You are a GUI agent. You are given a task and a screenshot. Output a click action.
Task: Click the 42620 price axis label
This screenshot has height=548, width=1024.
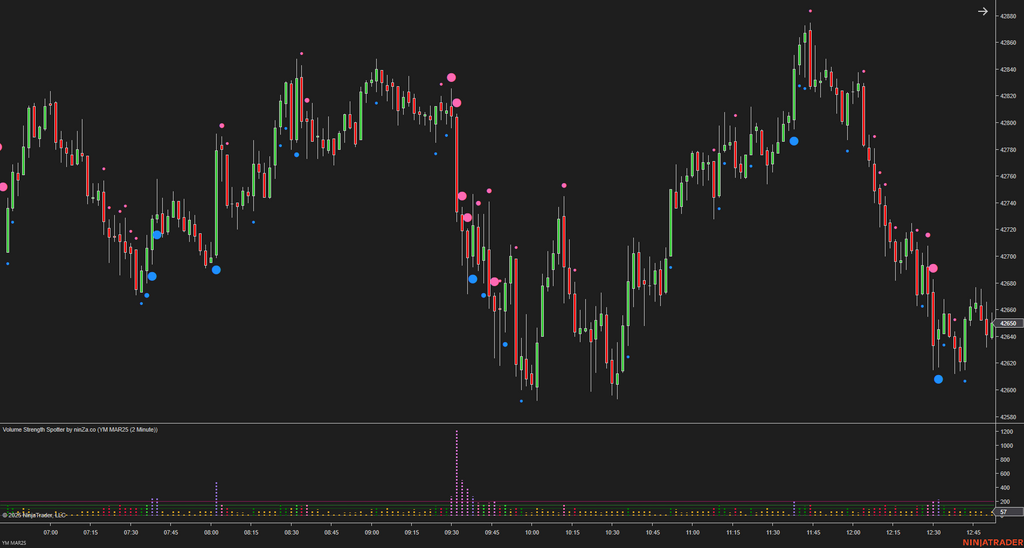[1008, 363]
